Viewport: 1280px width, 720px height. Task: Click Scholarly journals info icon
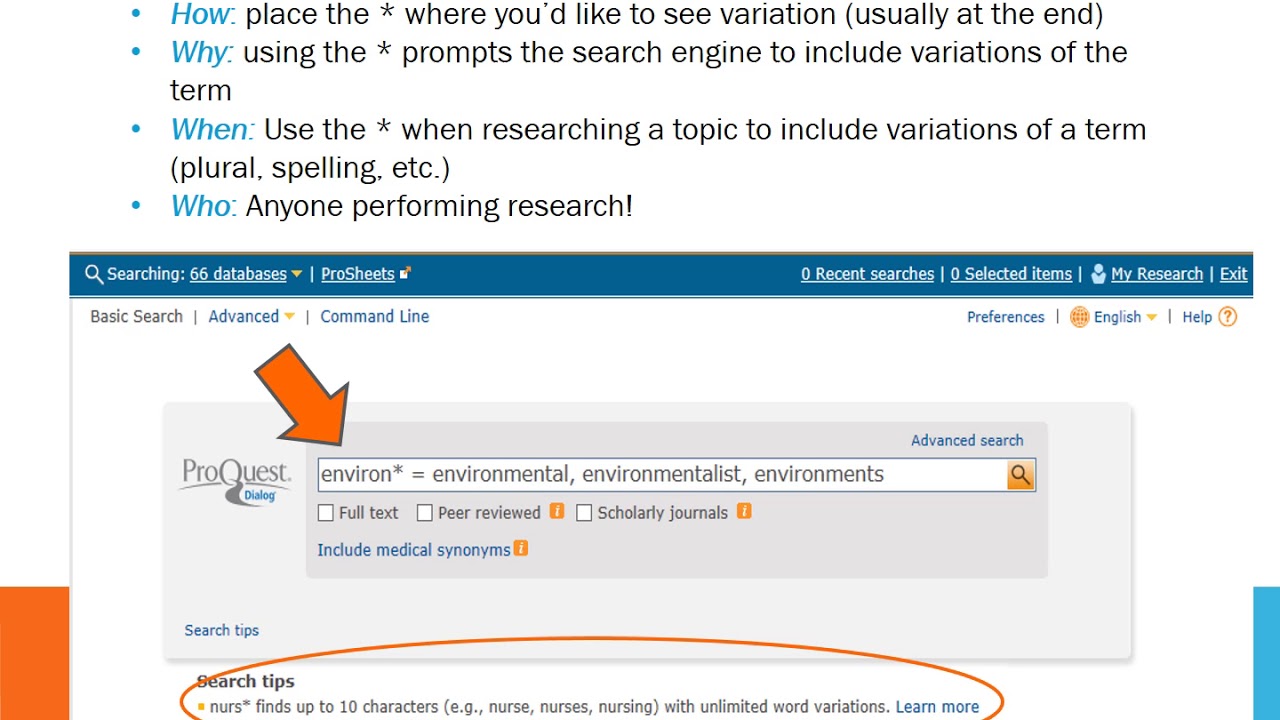click(x=744, y=512)
